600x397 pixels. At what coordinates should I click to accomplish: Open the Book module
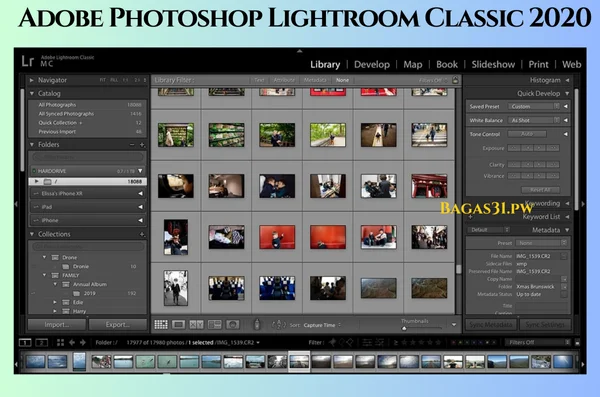447,64
